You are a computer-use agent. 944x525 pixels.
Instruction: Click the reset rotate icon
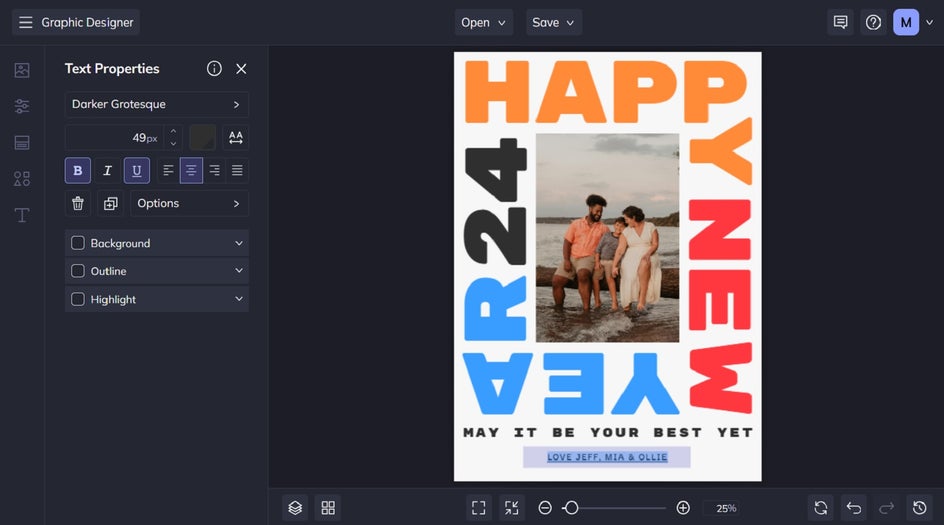coord(821,508)
